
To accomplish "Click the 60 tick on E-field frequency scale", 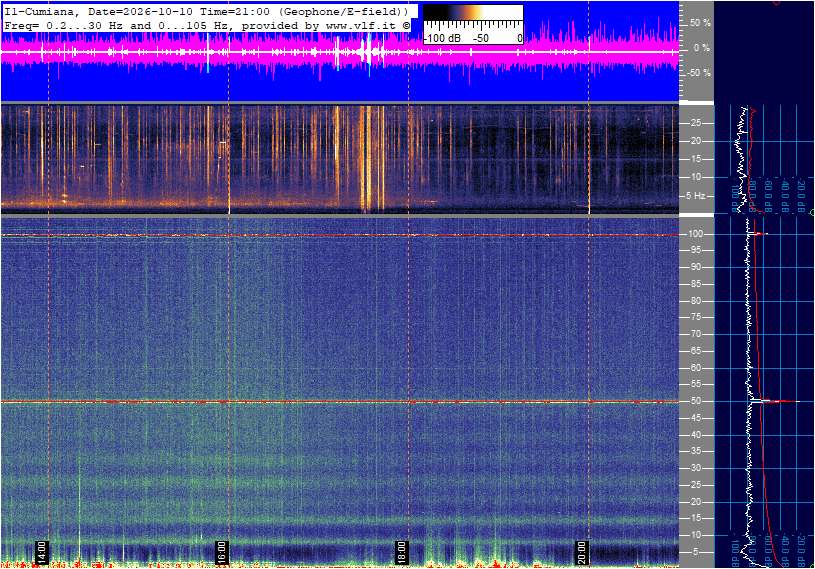I will point(695,367).
